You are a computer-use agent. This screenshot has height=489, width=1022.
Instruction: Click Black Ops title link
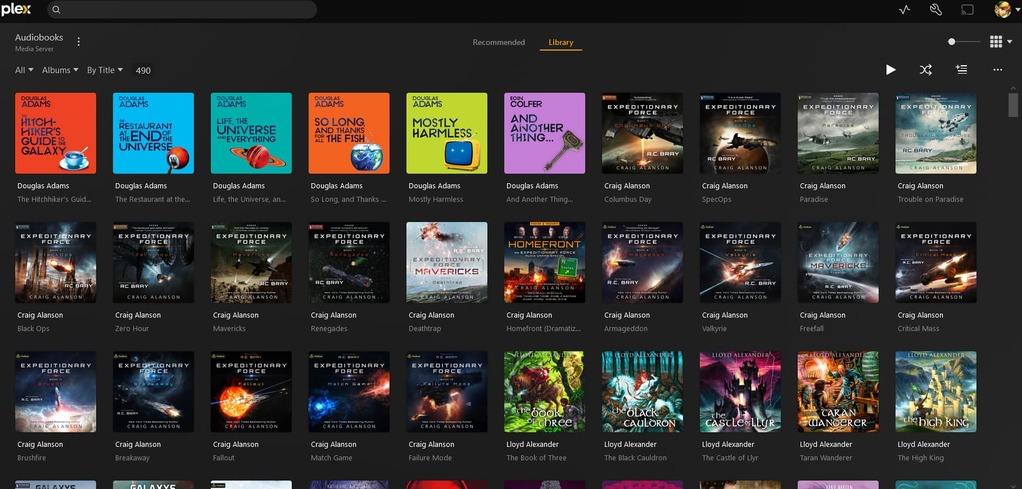33,329
